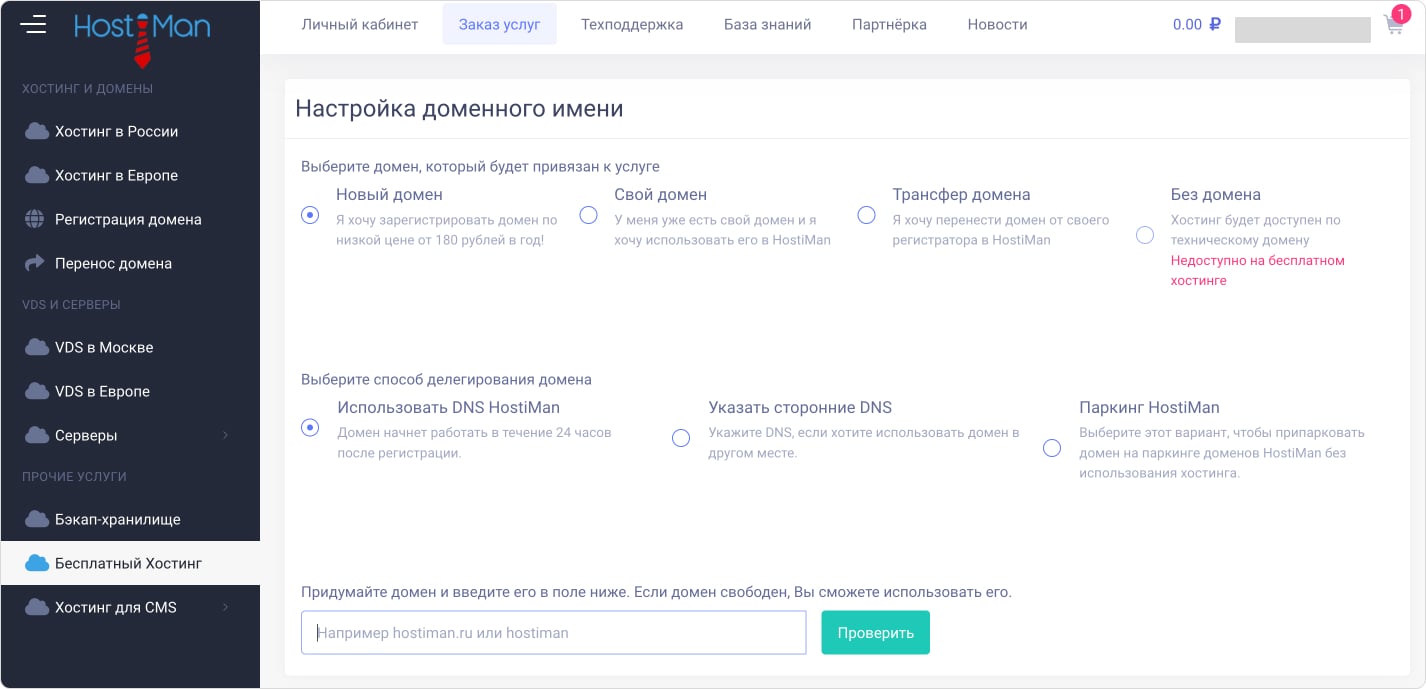
Task: Select the cloud icon next to Хостинг в России
Action: coord(37,131)
